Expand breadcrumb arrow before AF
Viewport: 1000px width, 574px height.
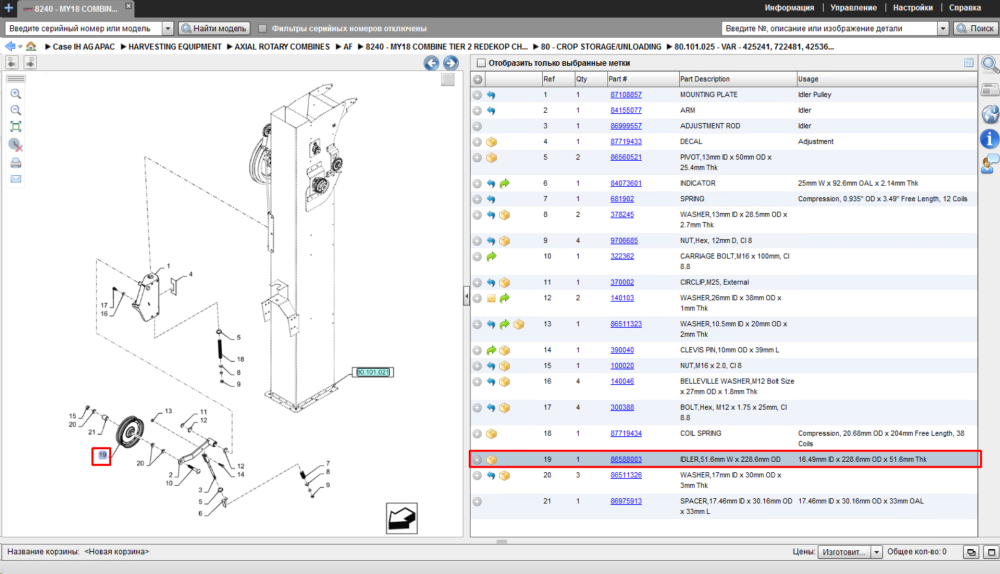click(339, 47)
